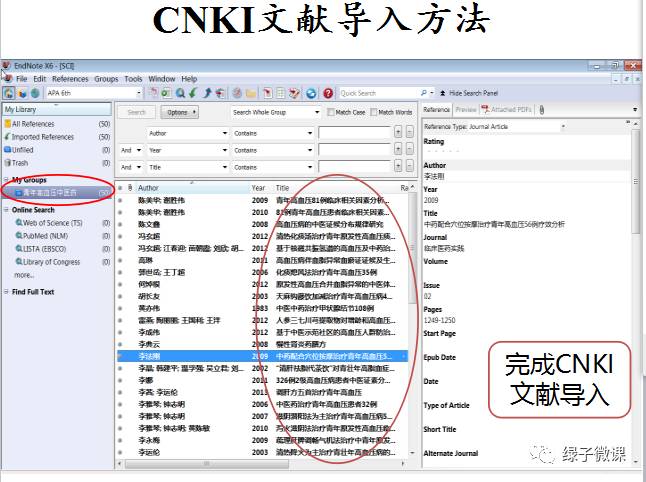This screenshot has width=646, height=482.
Task: Click the Quick Search magnifier icon
Action: point(424,93)
